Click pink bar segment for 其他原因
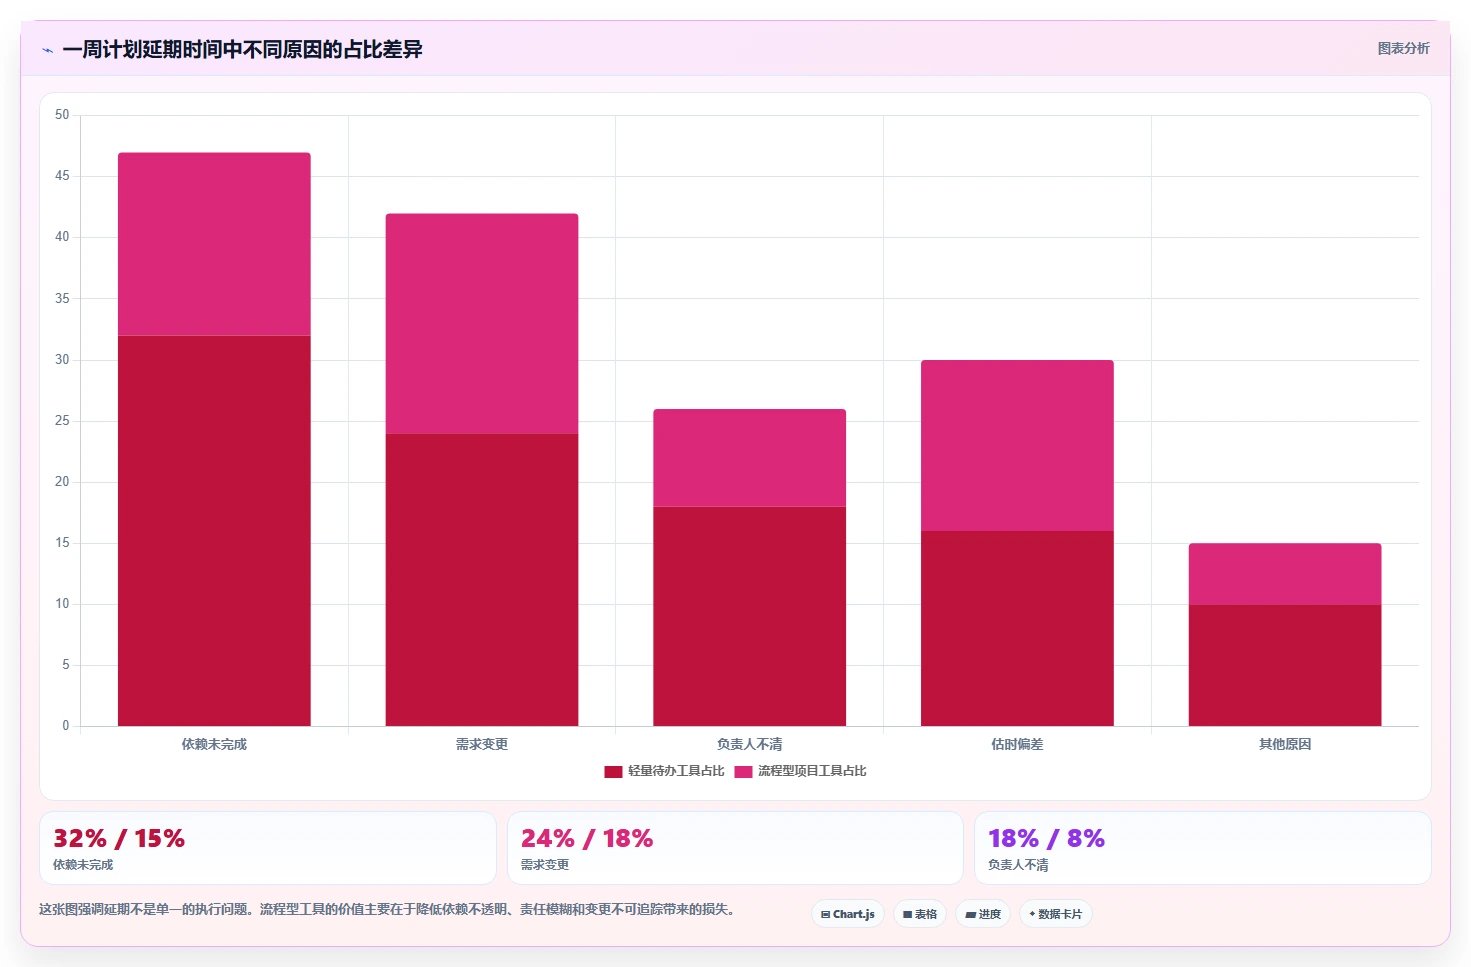The image size is (1471, 967). 1285,573
